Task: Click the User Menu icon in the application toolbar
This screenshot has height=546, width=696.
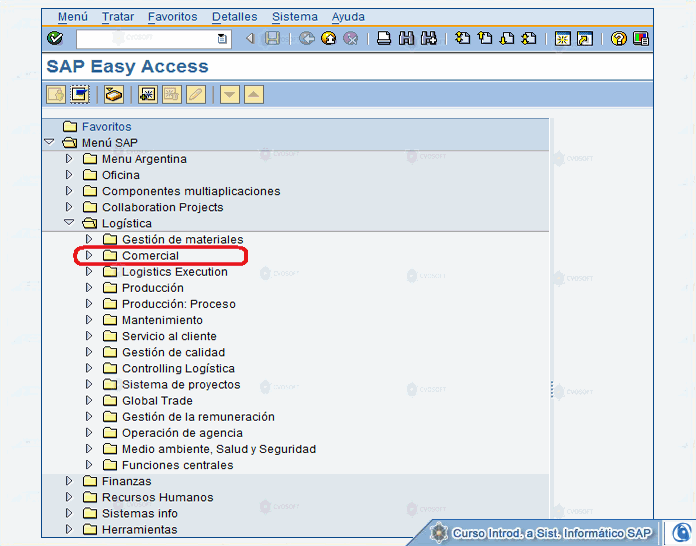Action: click(56, 94)
